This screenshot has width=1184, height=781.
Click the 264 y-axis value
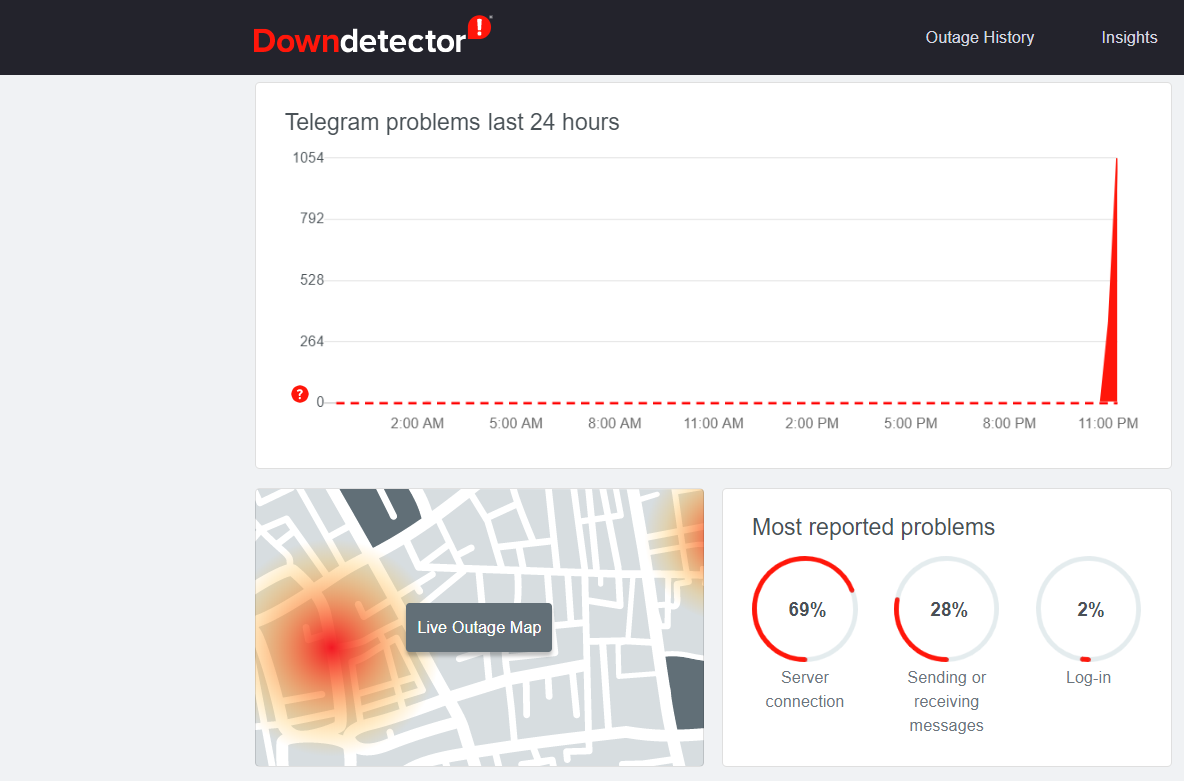coord(312,341)
